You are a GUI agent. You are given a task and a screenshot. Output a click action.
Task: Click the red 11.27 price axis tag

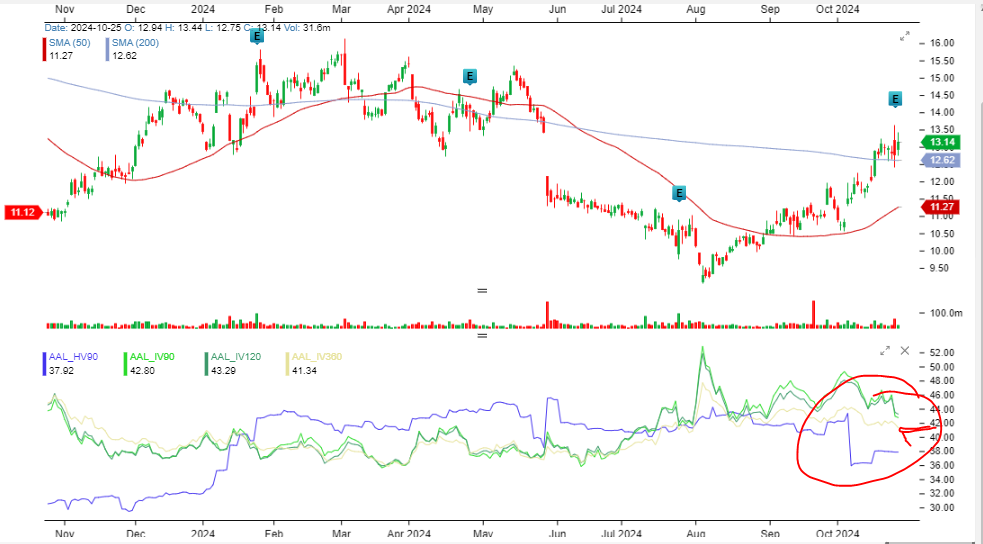[939, 207]
